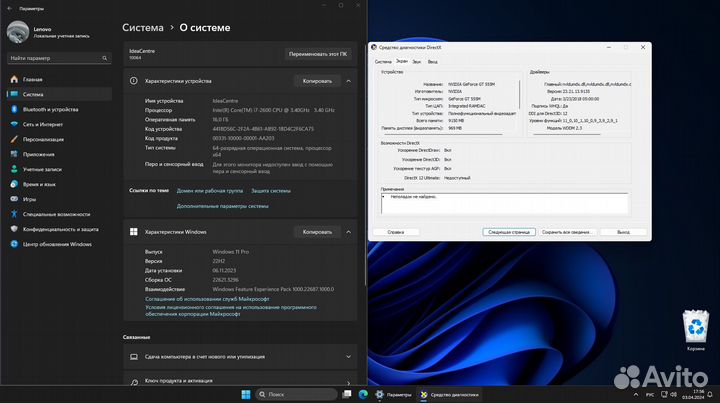Viewport: 720px width, 403px height.
Task: Click Система in breadcrumb header
Action: [x=143, y=28]
